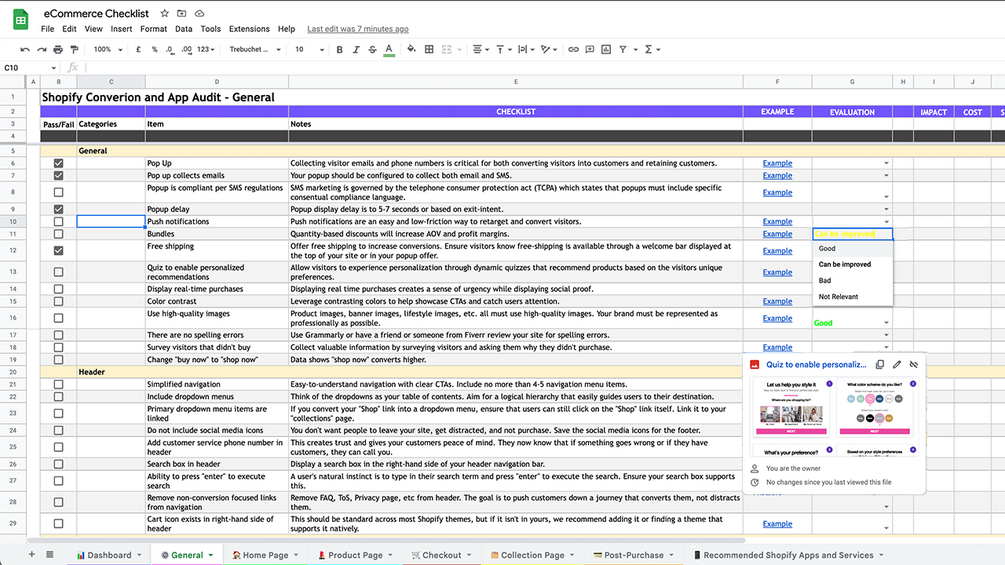The width and height of the screenshot is (1005, 565).
Task: Check the Color contrast checkbox
Action: tap(58, 301)
